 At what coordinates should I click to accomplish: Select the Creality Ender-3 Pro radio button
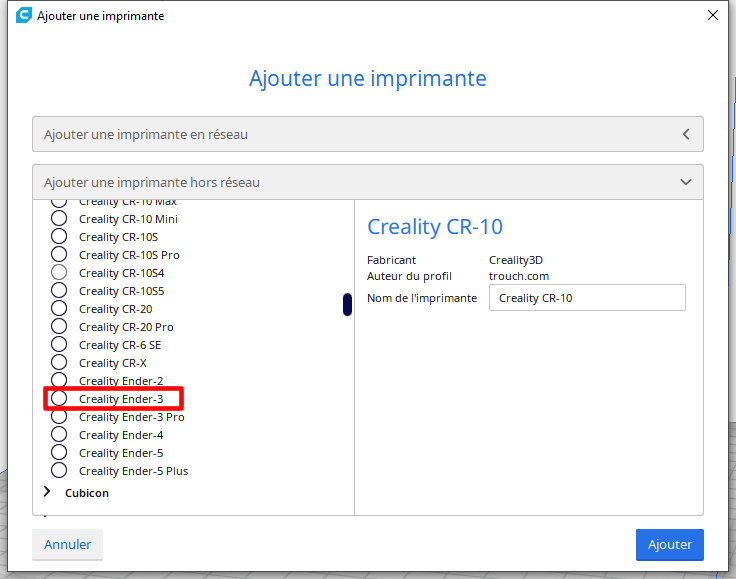[59, 417]
